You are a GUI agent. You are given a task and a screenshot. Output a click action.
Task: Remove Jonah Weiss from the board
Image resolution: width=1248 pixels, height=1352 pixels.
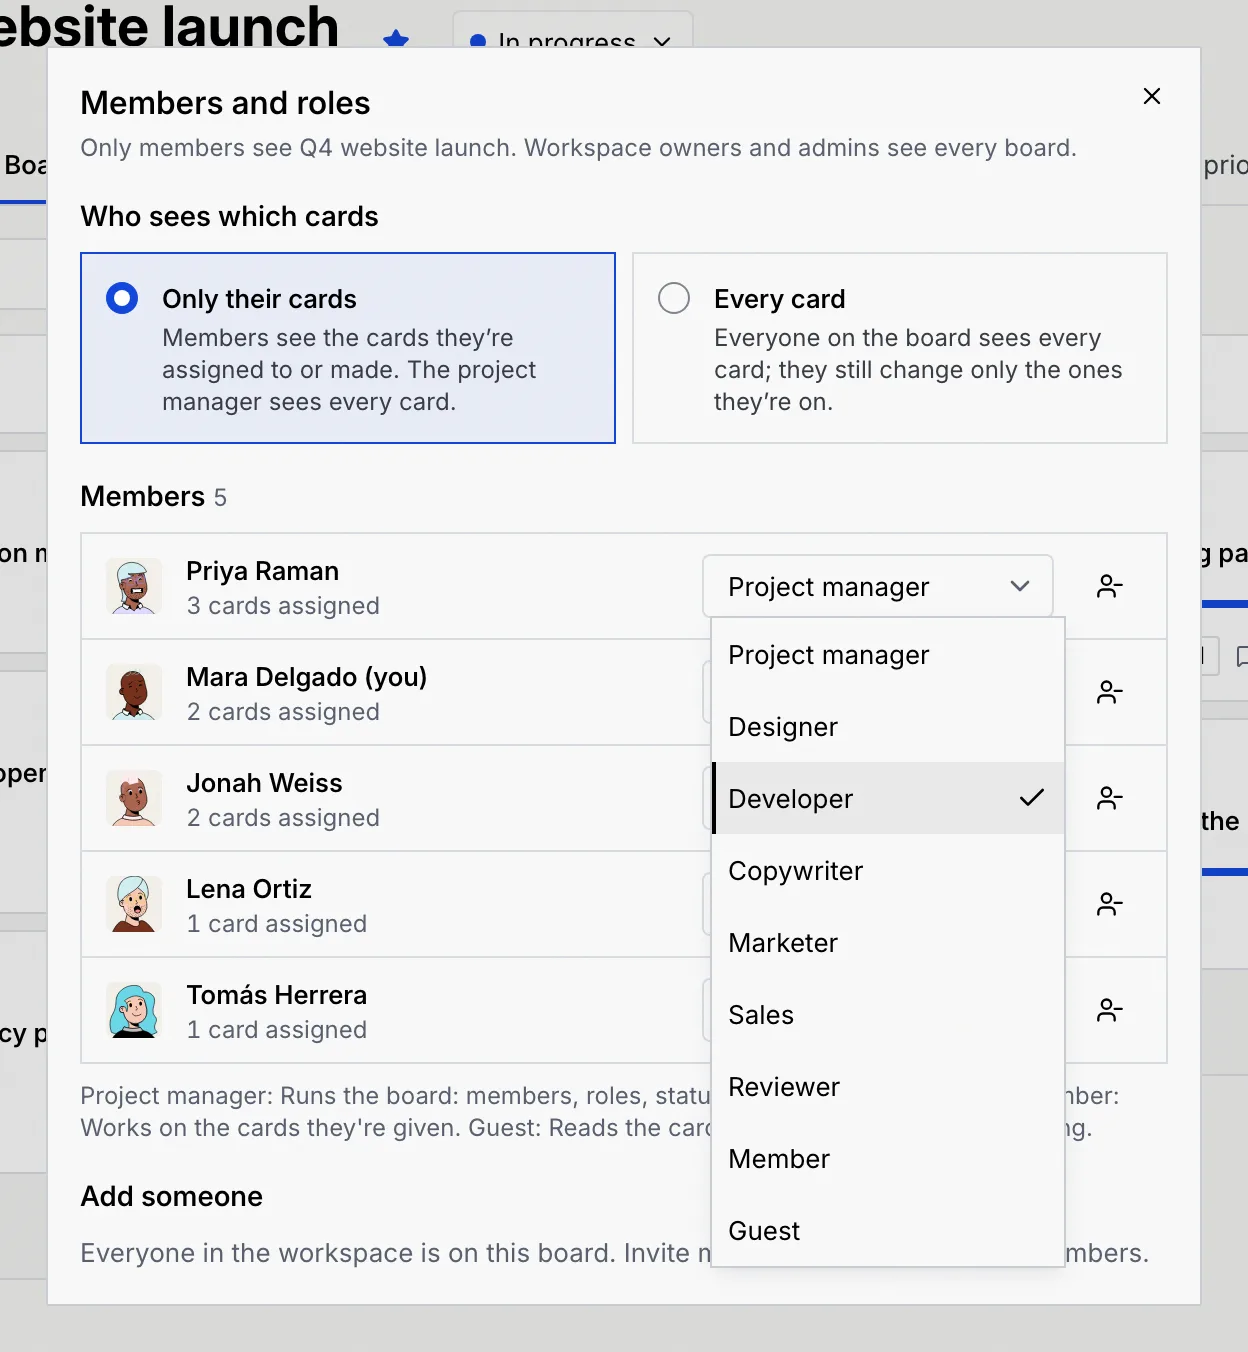(1110, 798)
